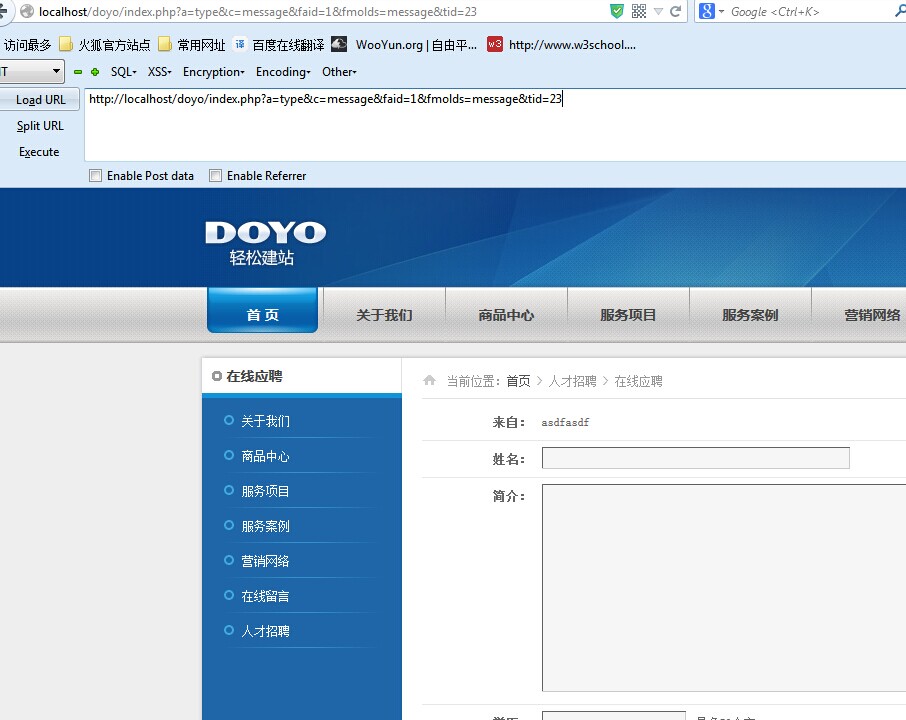
Task: Select the 关于我们 navigation tab
Action: coord(384,315)
